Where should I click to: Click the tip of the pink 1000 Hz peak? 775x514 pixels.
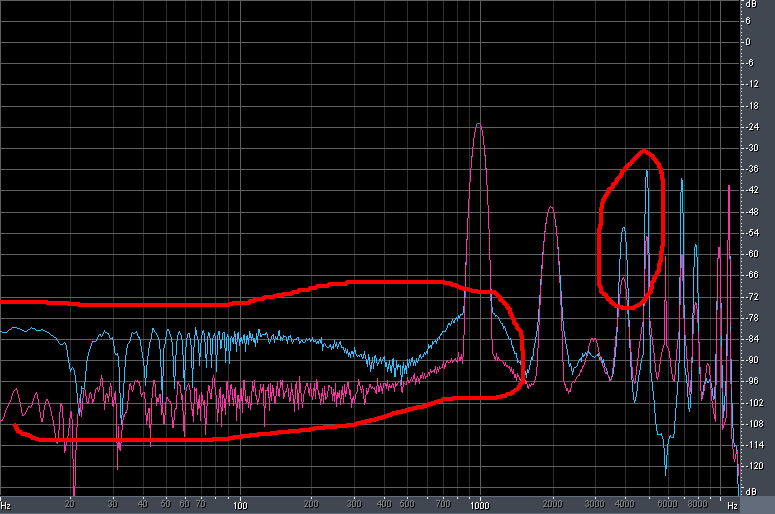pos(478,124)
